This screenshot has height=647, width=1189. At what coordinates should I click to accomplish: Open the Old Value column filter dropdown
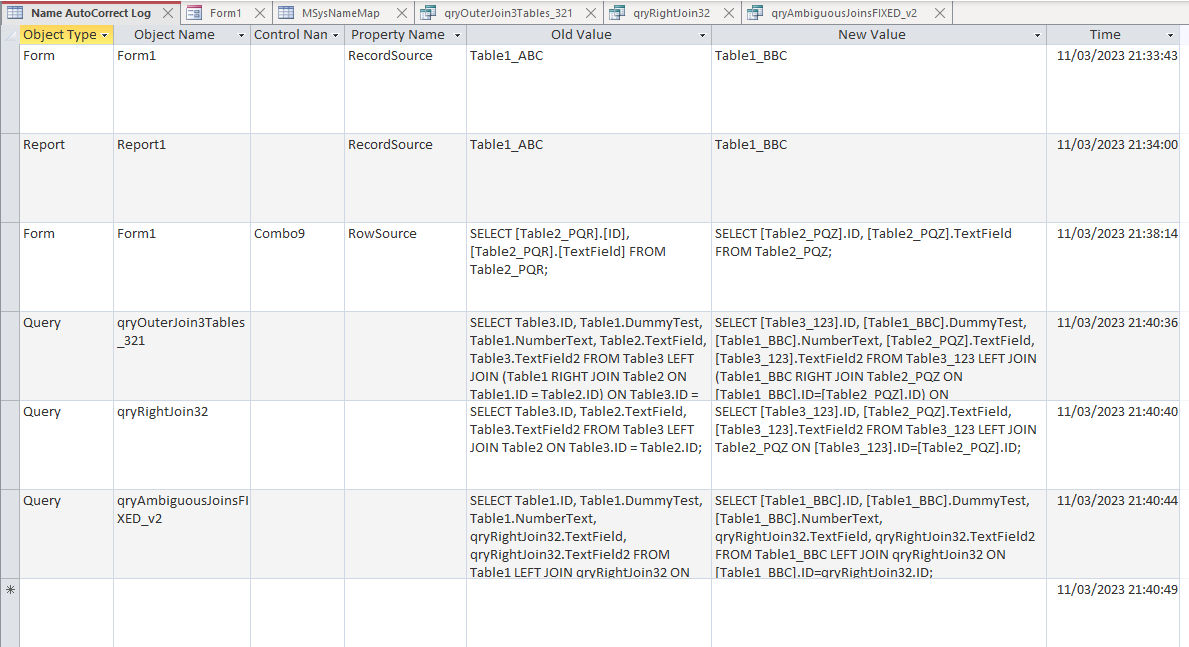pos(702,36)
